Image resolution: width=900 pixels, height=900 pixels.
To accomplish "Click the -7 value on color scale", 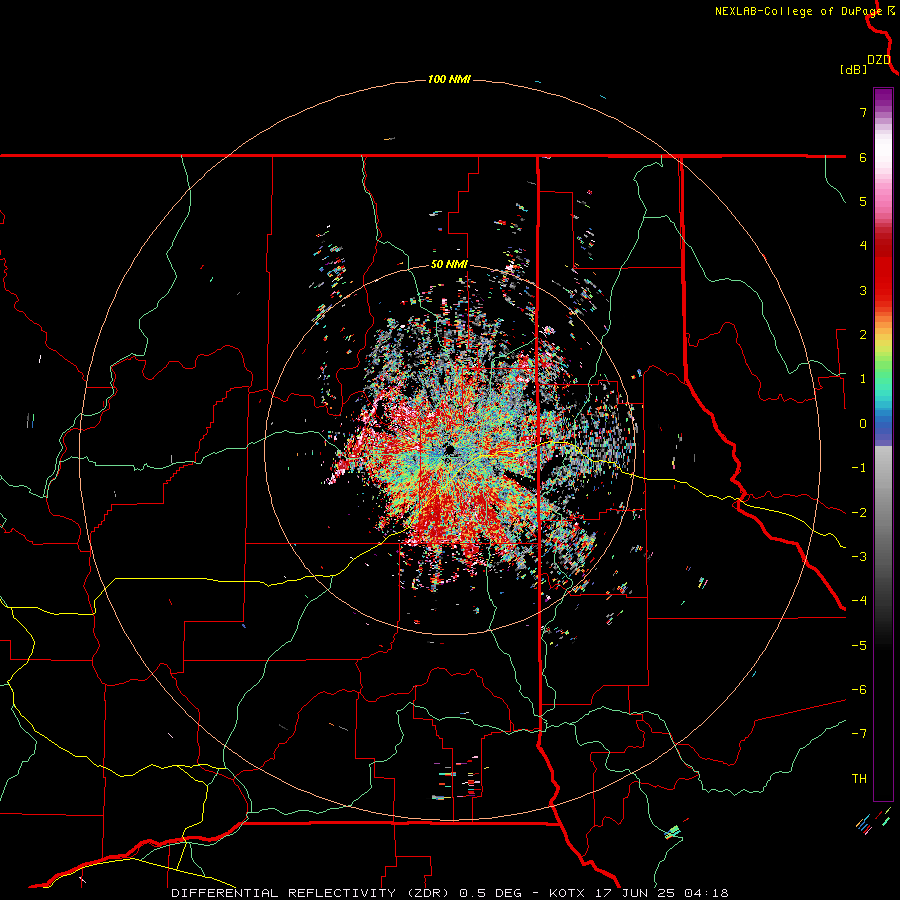I will pyautogui.click(x=859, y=734).
